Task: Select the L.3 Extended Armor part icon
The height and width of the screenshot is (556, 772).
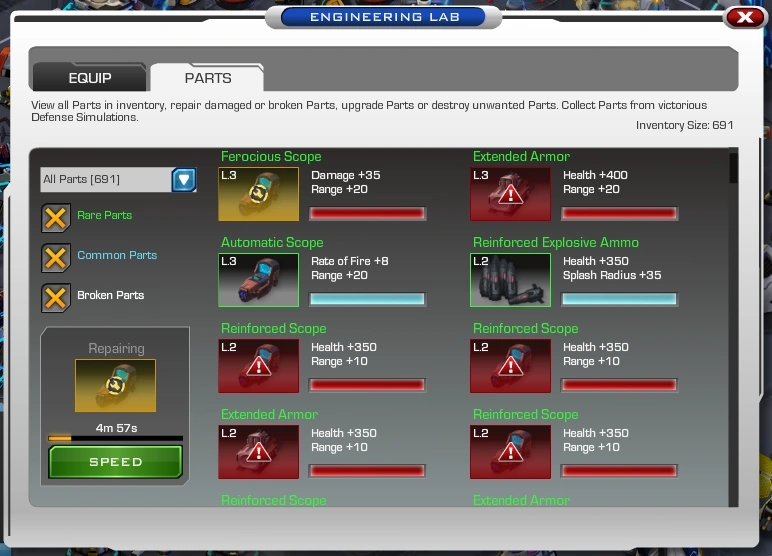Action: pyautogui.click(x=511, y=194)
